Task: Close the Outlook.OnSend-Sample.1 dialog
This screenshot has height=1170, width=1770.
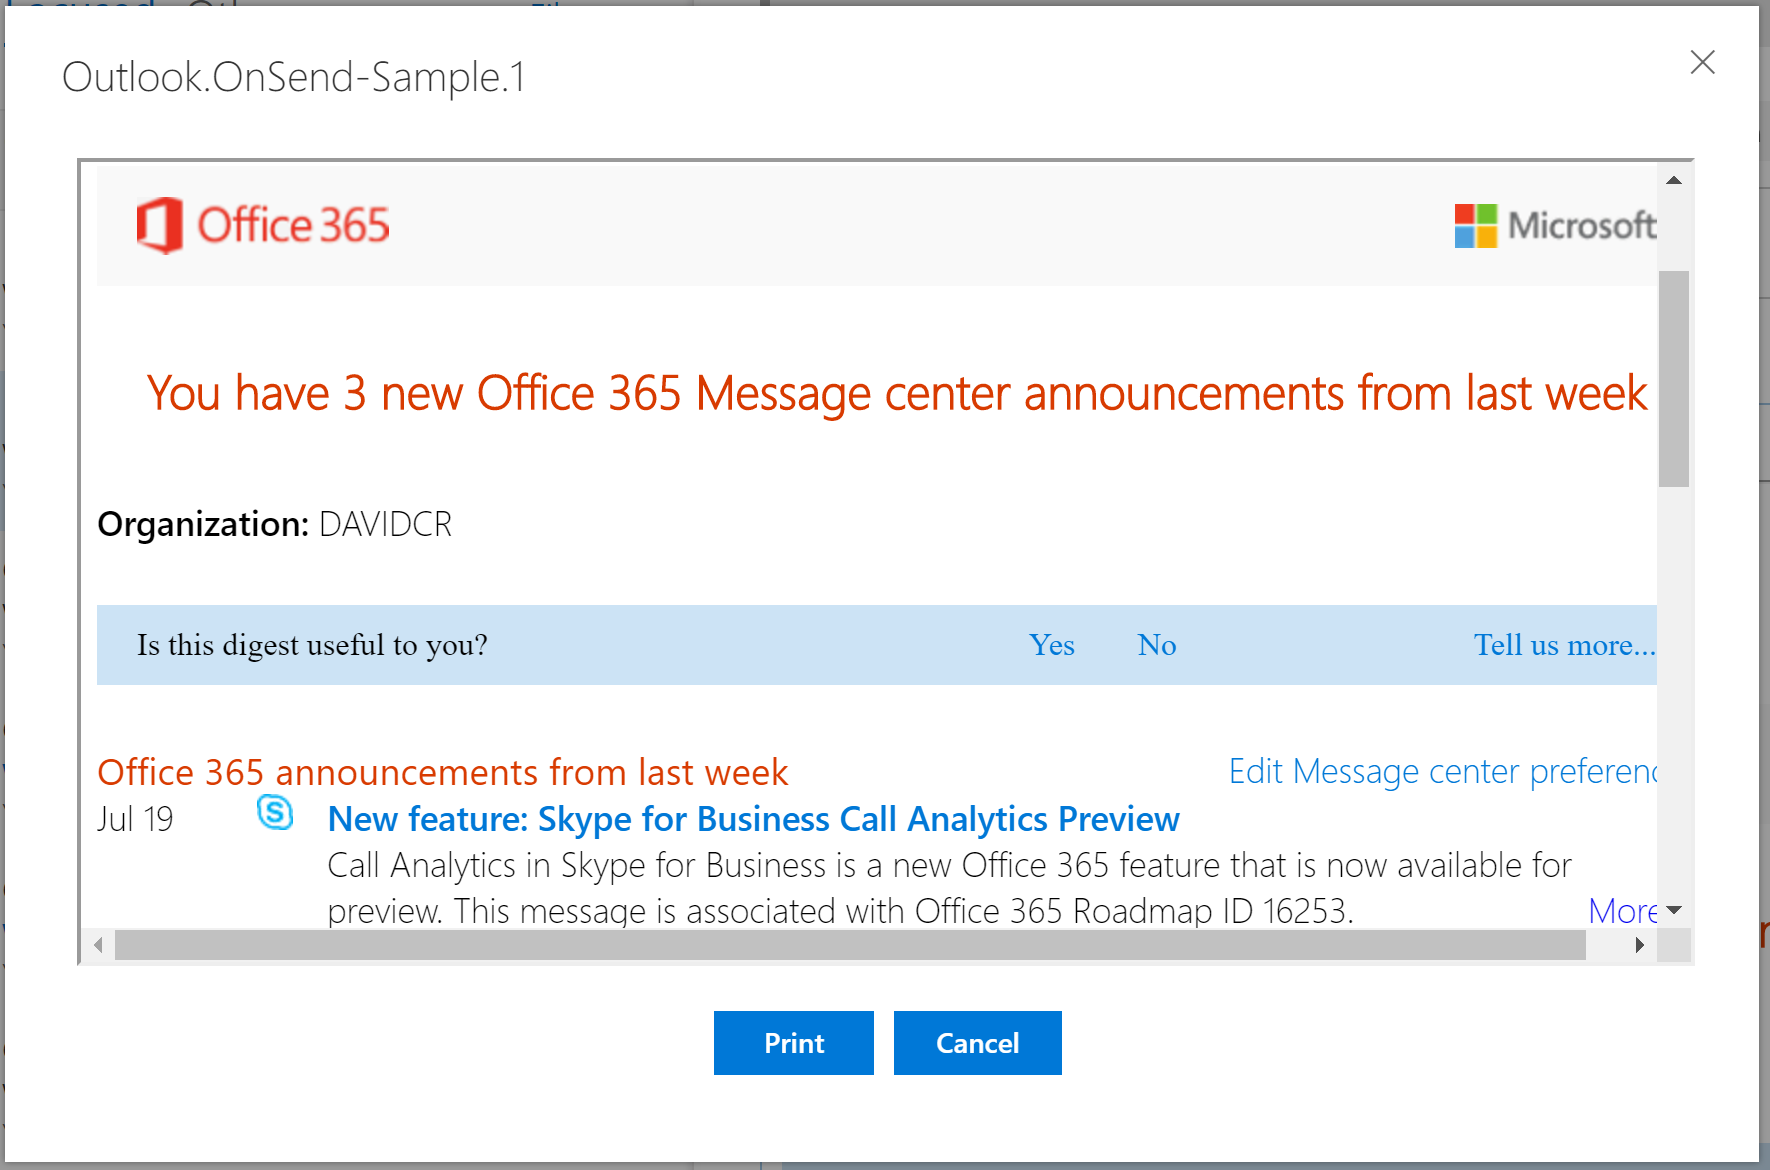Action: pyautogui.click(x=1702, y=62)
